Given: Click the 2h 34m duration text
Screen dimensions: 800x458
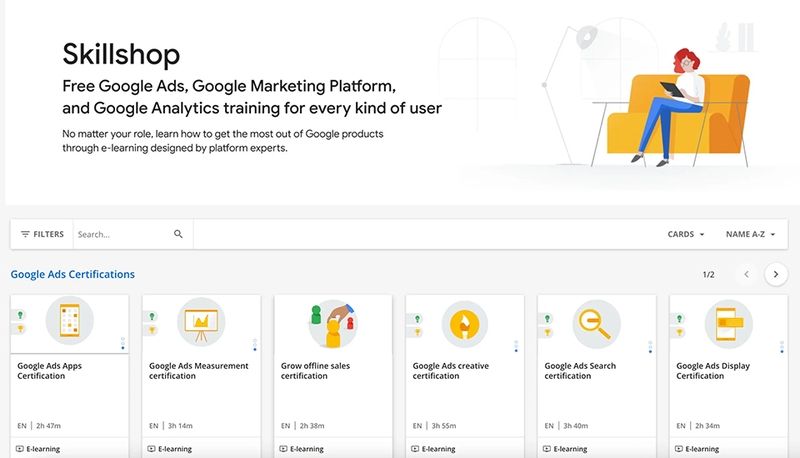Looking at the screenshot, I should [707, 425].
